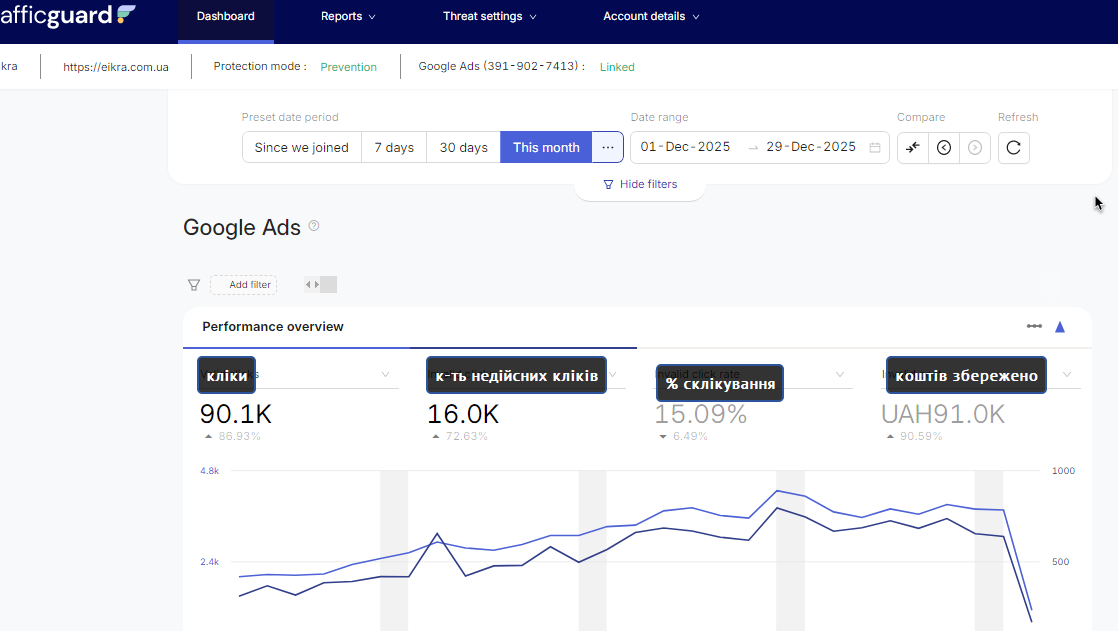Click the Google Ads help icon
This screenshot has height=631, width=1118.
click(x=314, y=226)
